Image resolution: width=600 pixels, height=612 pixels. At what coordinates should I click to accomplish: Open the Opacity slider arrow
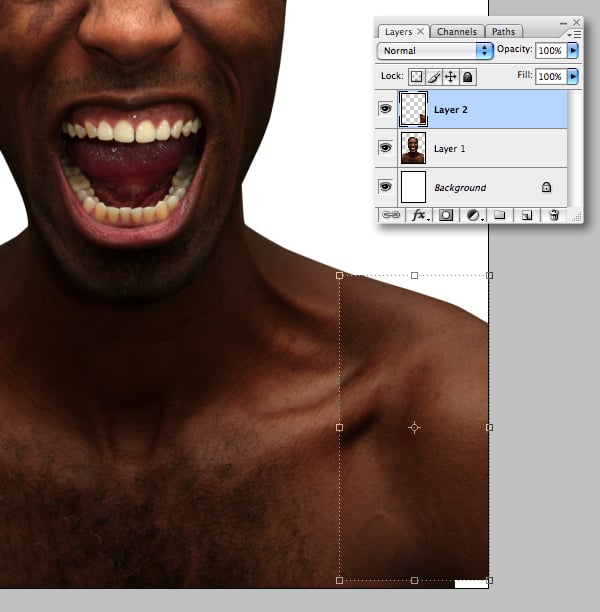(573, 50)
